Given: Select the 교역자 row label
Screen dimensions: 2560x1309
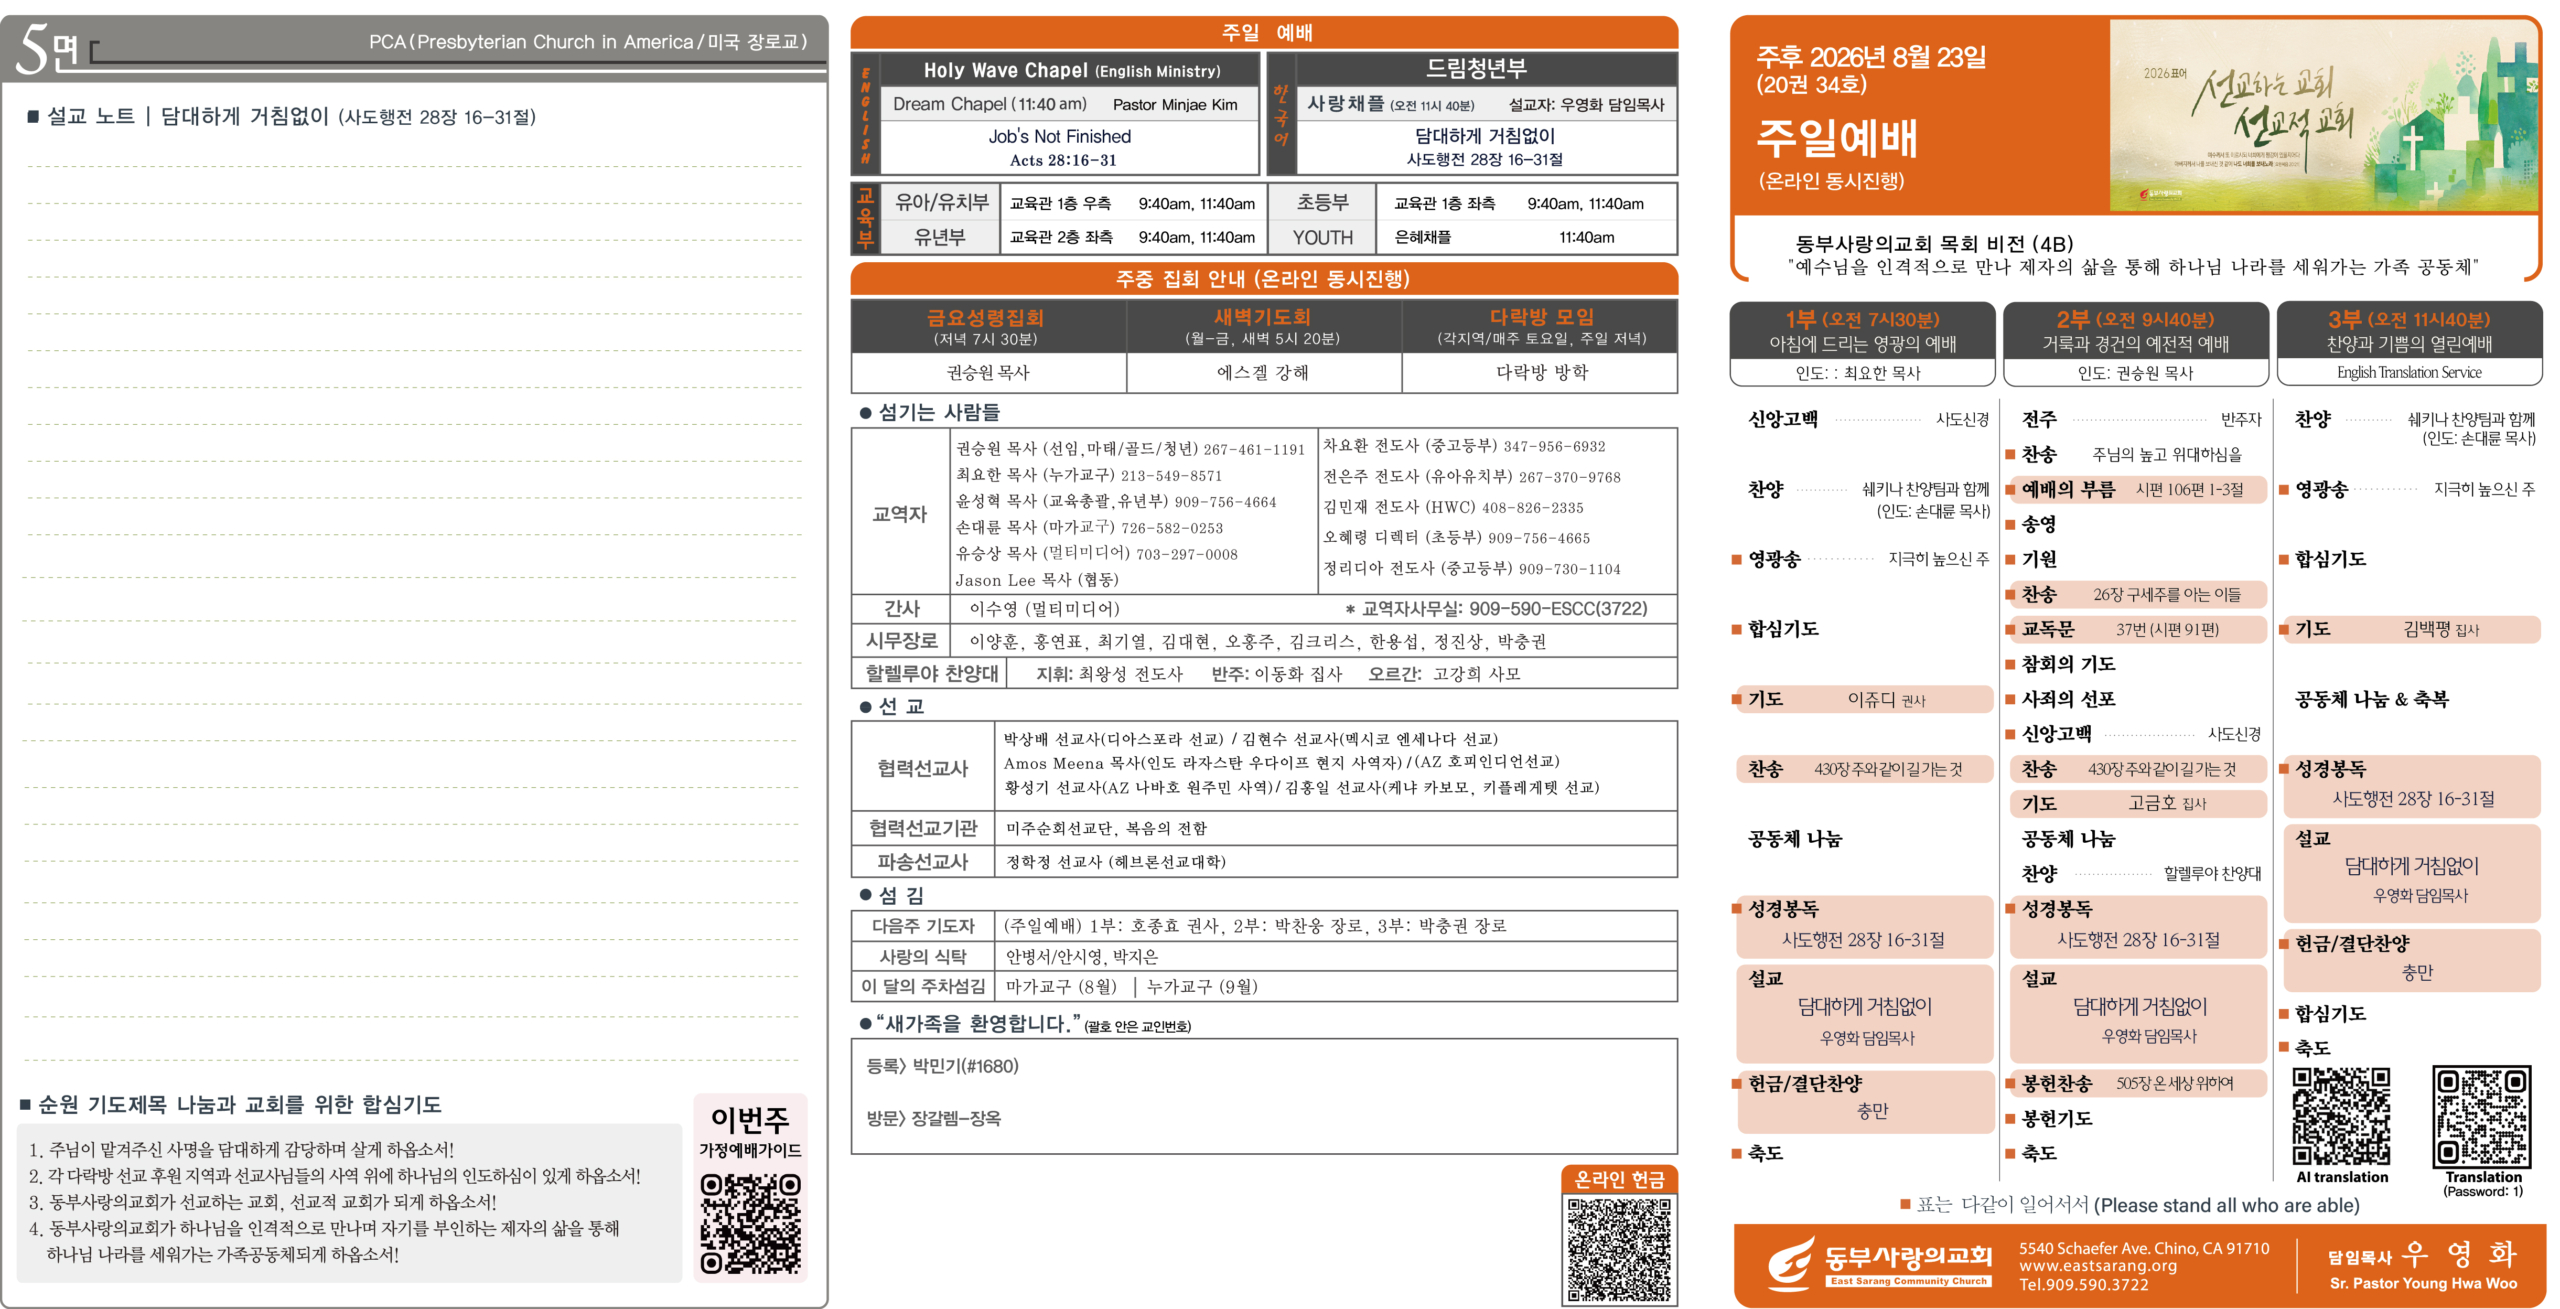Looking at the screenshot, I should [x=900, y=514].
